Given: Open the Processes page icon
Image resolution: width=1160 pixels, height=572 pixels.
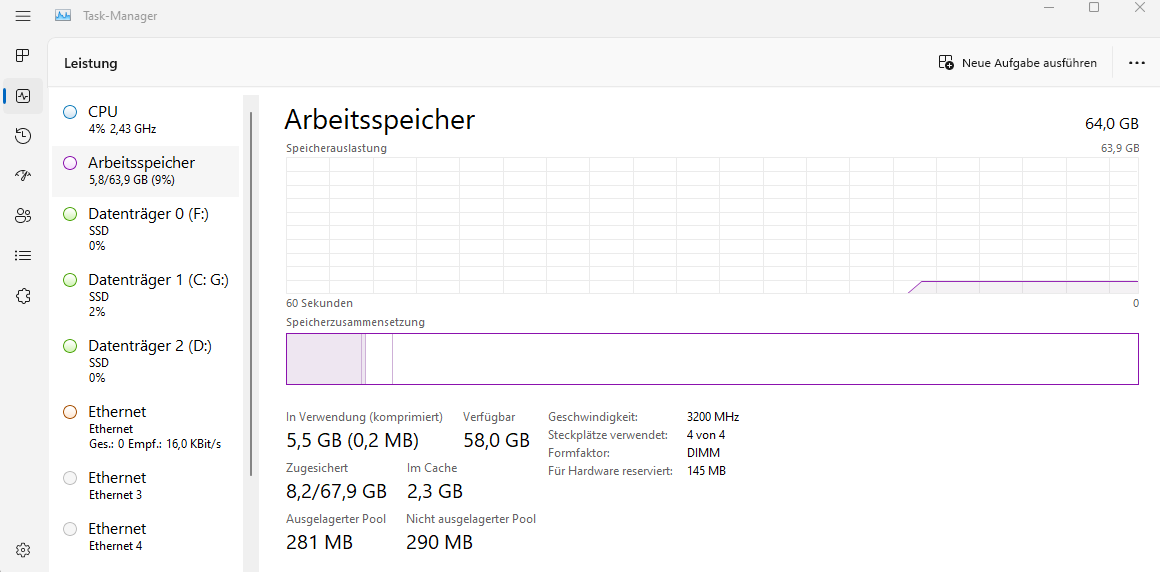Looking at the screenshot, I should point(23,55).
